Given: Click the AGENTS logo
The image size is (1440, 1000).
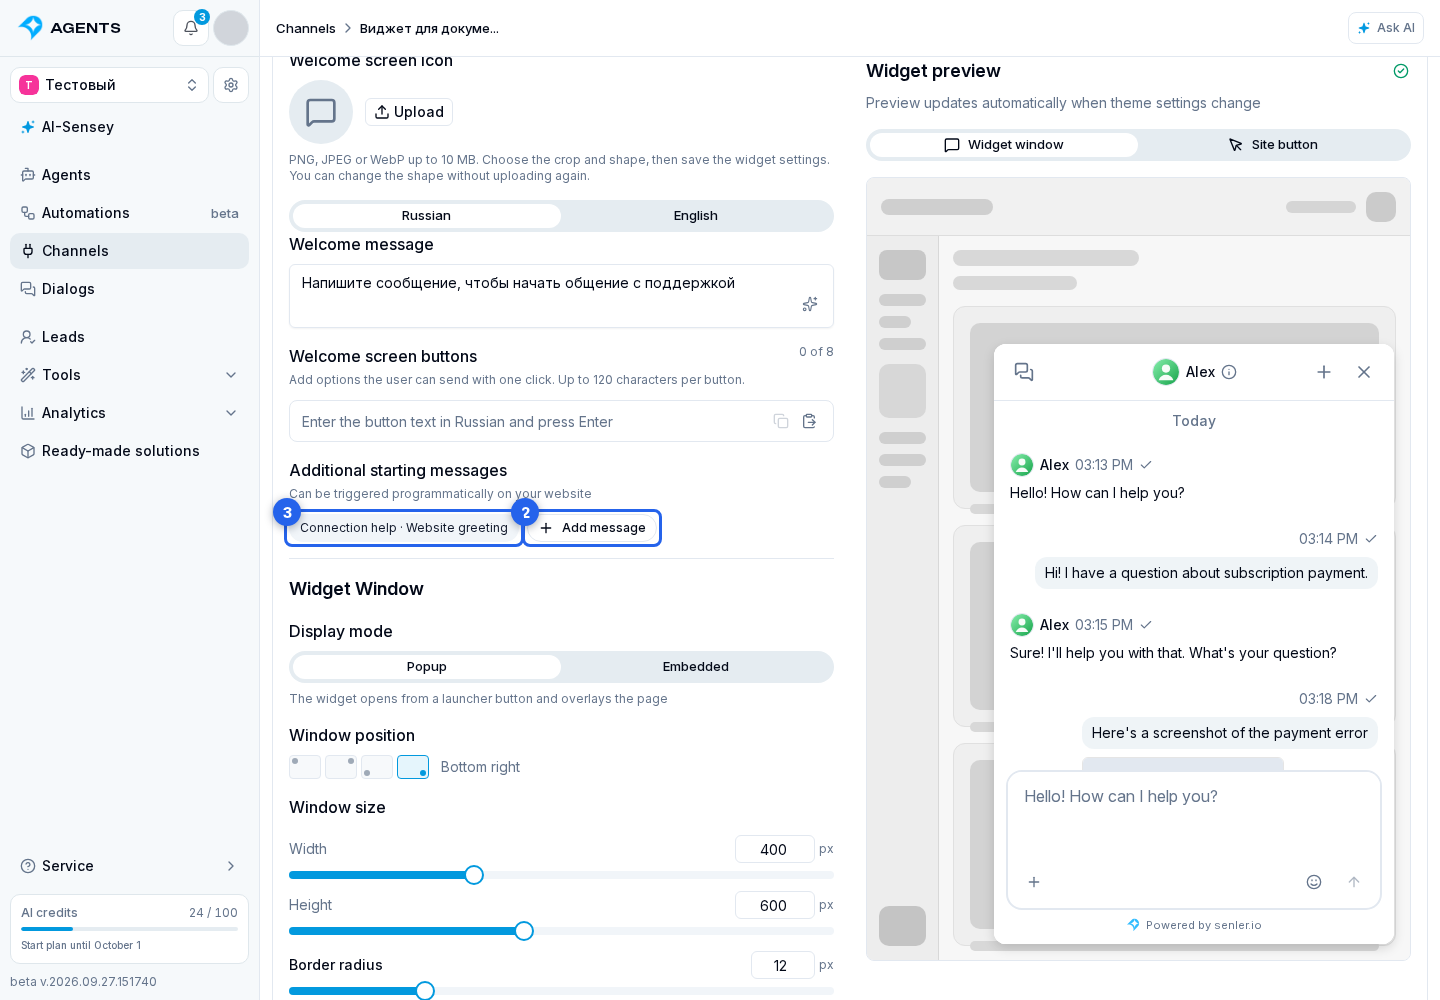Looking at the screenshot, I should 70,28.
